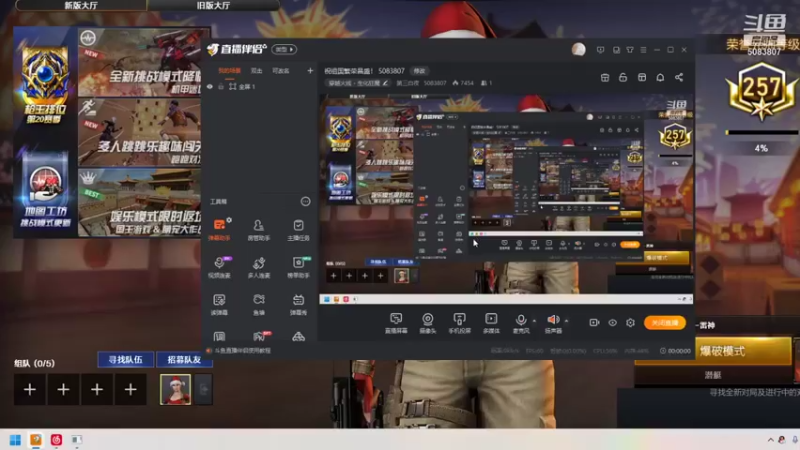Image resolution: width=800 pixels, height=450 pixels.
Task: Click the 00:00:00 stream timer in the status bar
Action: [x=676, y=351]
